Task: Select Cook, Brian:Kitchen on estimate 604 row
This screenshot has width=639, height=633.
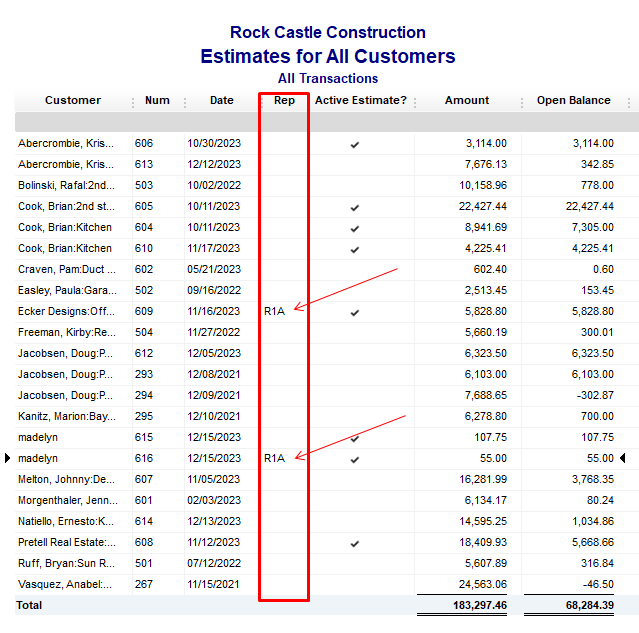Action: (x=65, y=227)
